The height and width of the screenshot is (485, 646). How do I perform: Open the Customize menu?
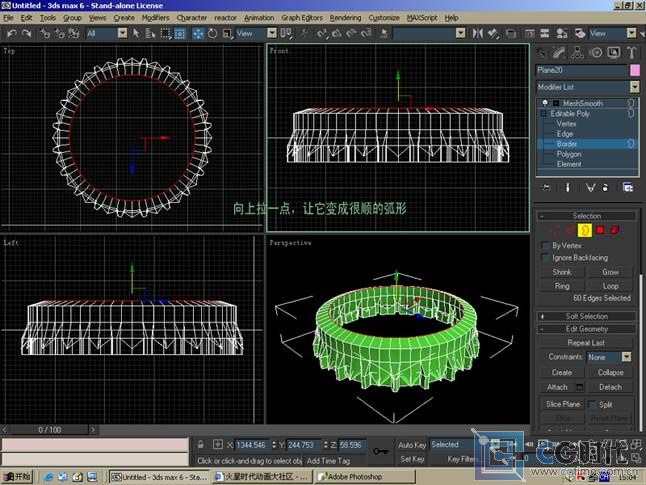pos(384,18)
